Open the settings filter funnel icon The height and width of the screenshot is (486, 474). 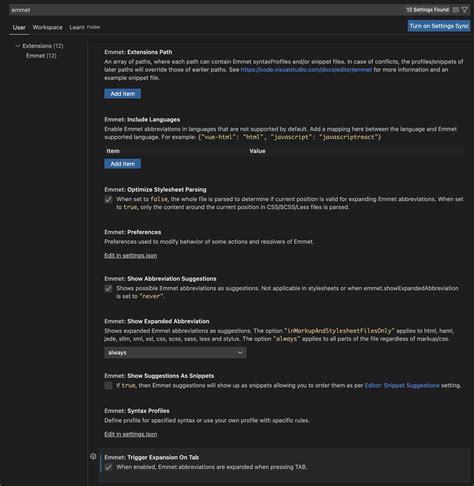465,10
